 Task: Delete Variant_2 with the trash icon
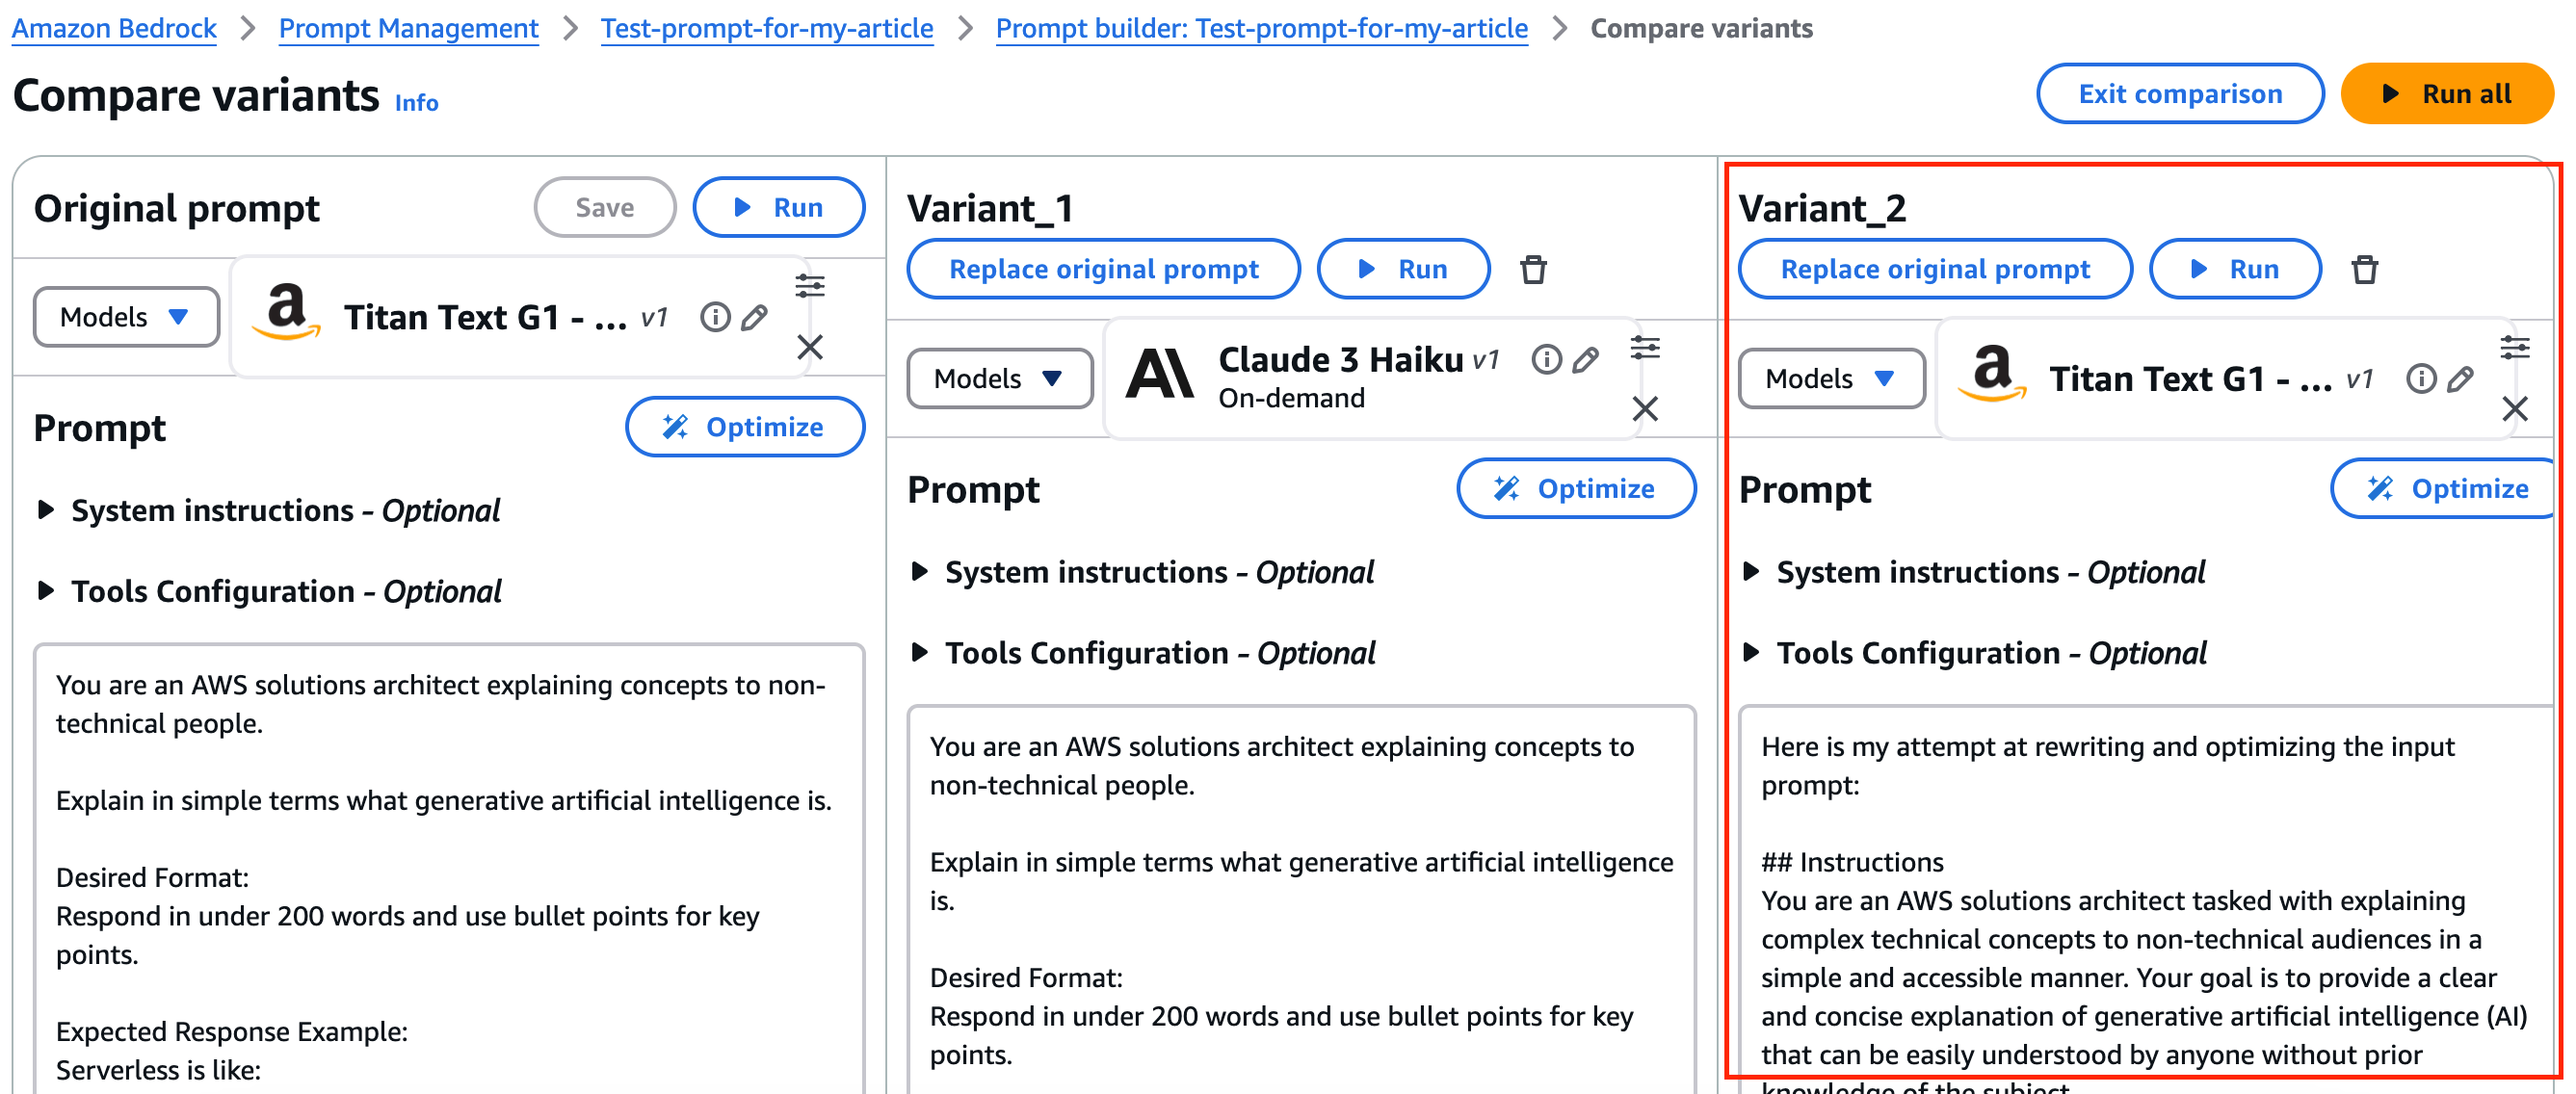2364,270
